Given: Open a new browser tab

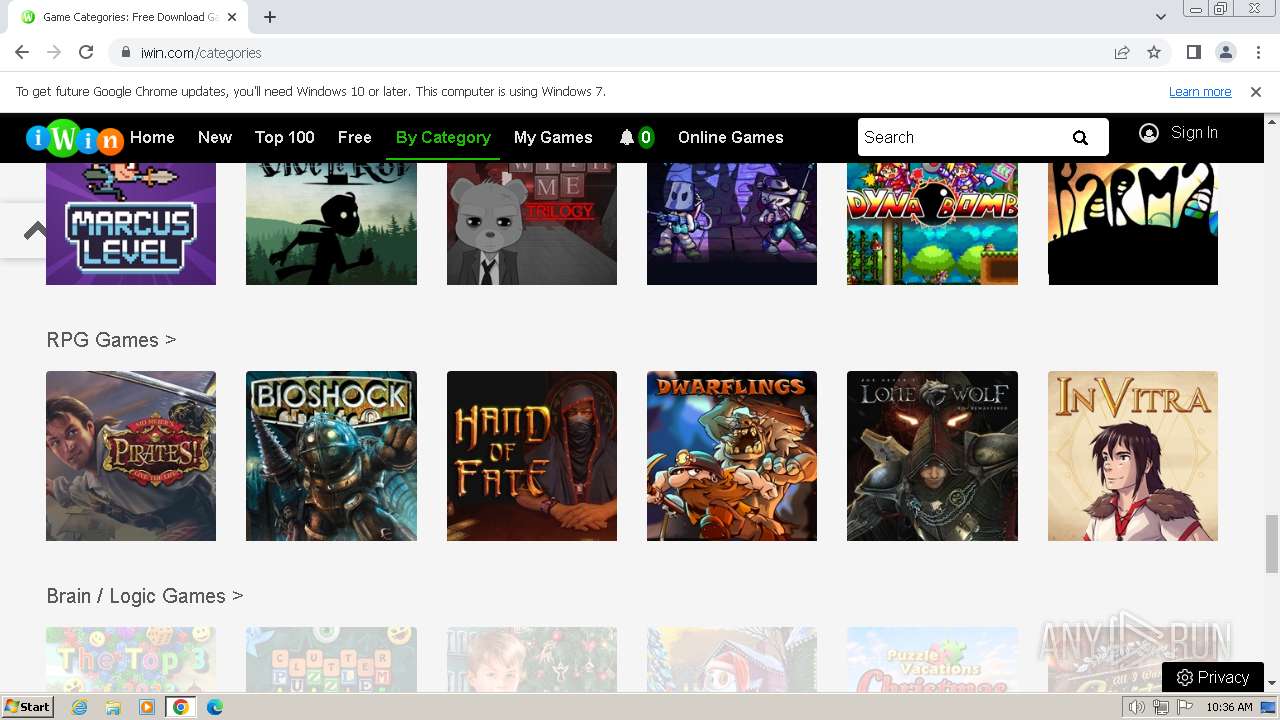Looking at the screenshot, I should click(270, 17).
